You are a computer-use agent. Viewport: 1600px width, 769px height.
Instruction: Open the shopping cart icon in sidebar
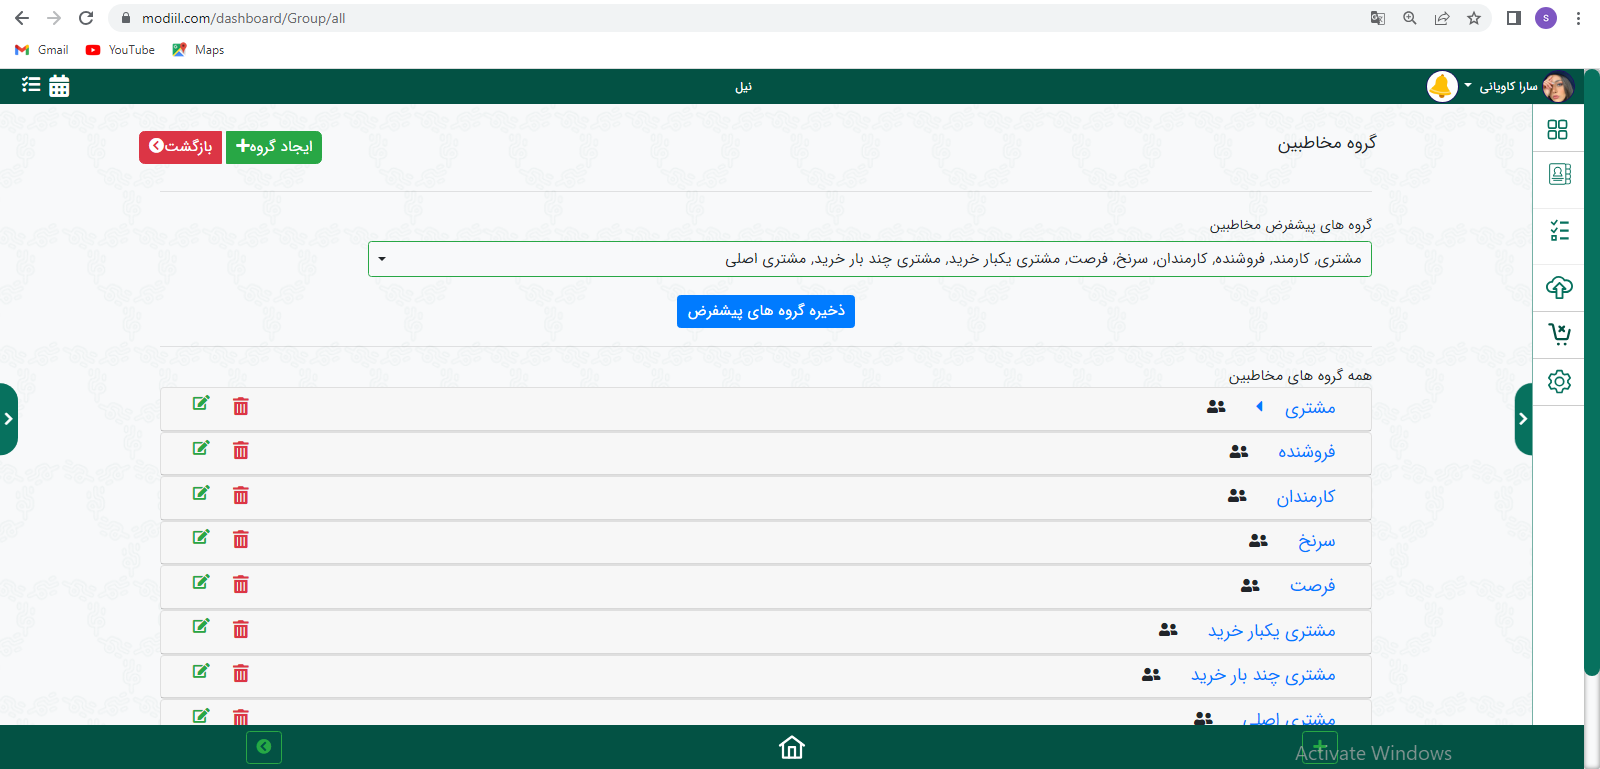click(1559, 334)
